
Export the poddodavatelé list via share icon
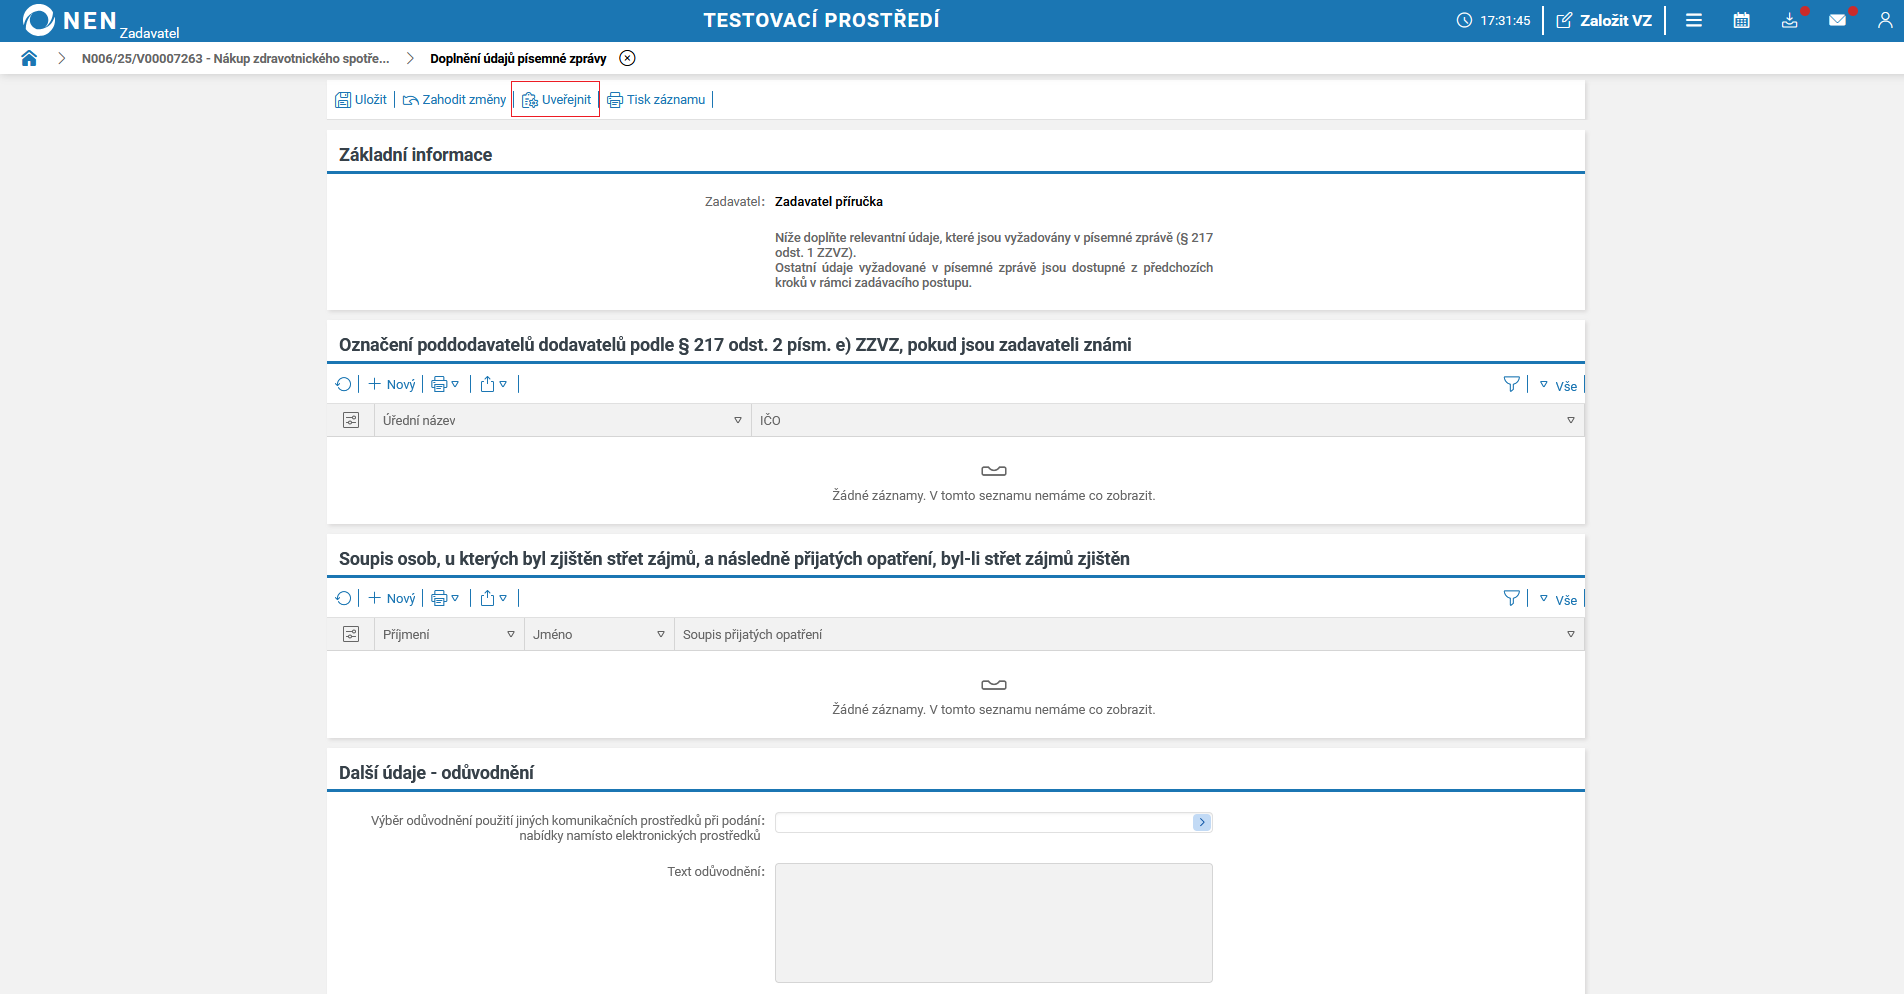click(x=487, y=384)
